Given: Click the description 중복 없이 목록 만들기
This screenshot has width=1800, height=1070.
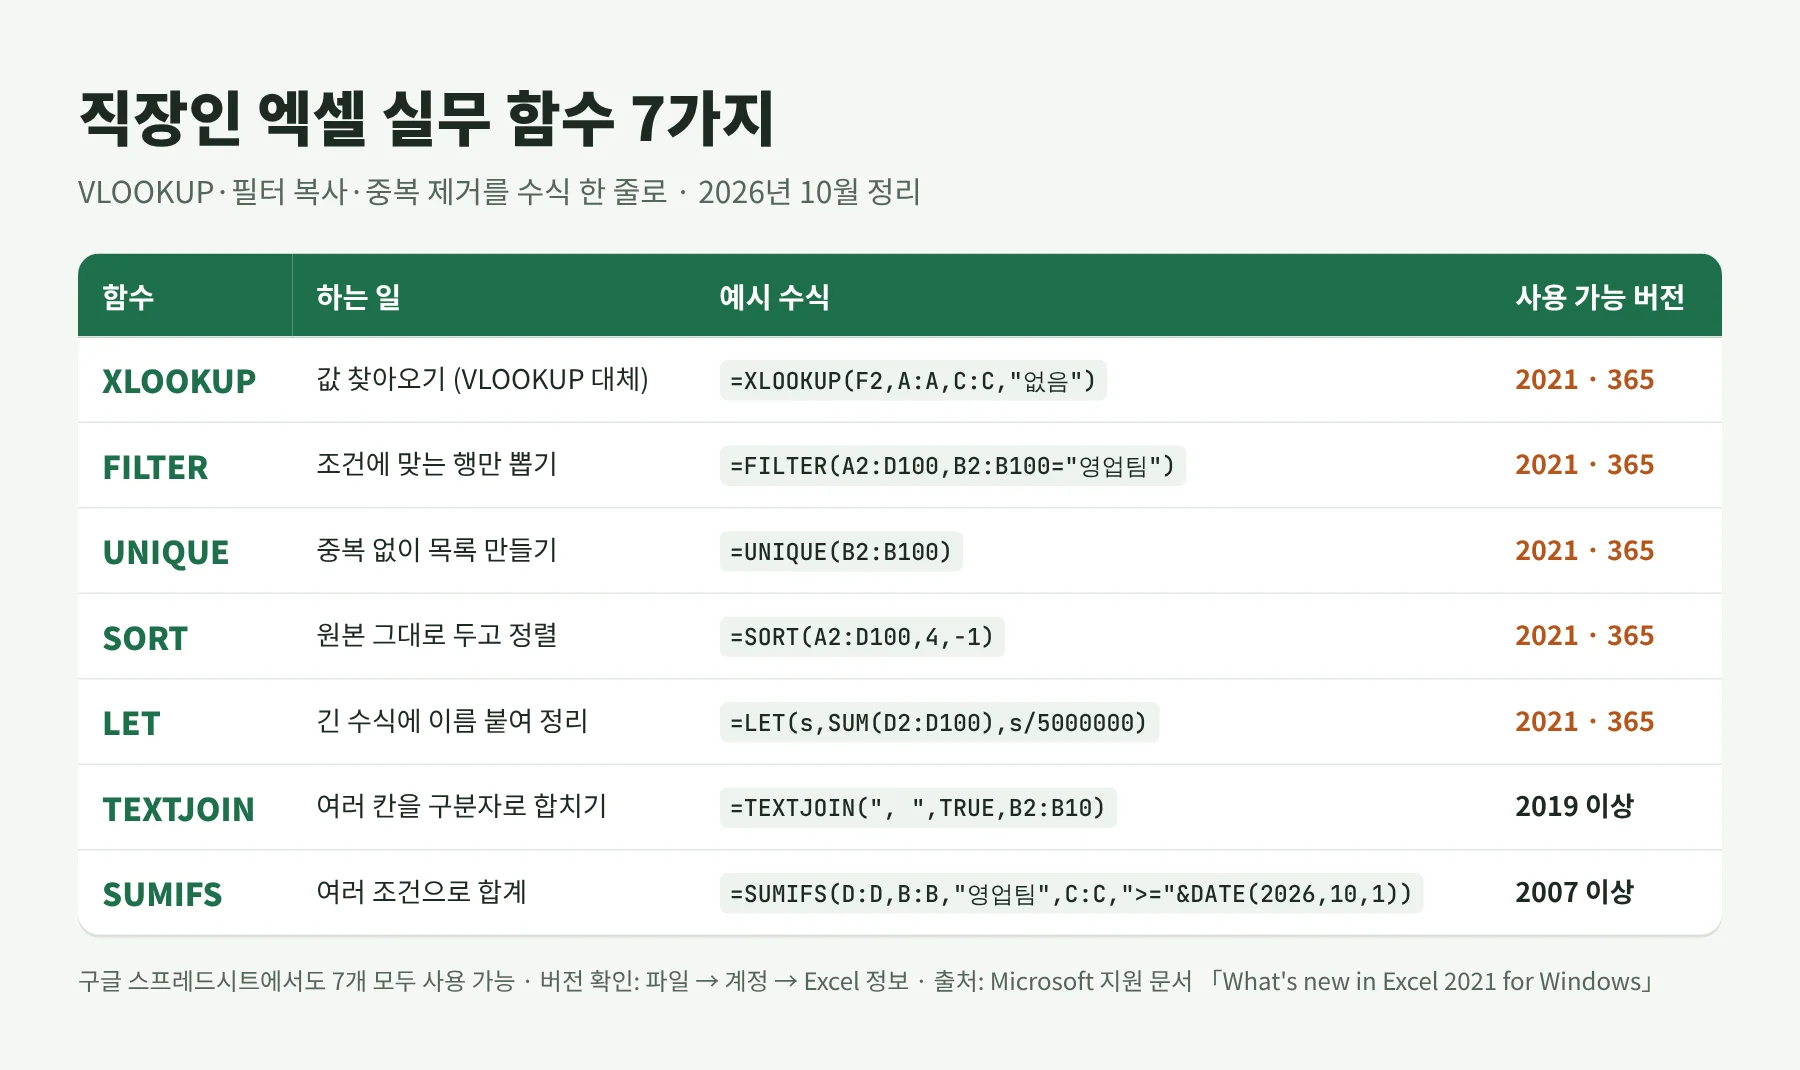Looking at the screenshot, I should [436, 551].
